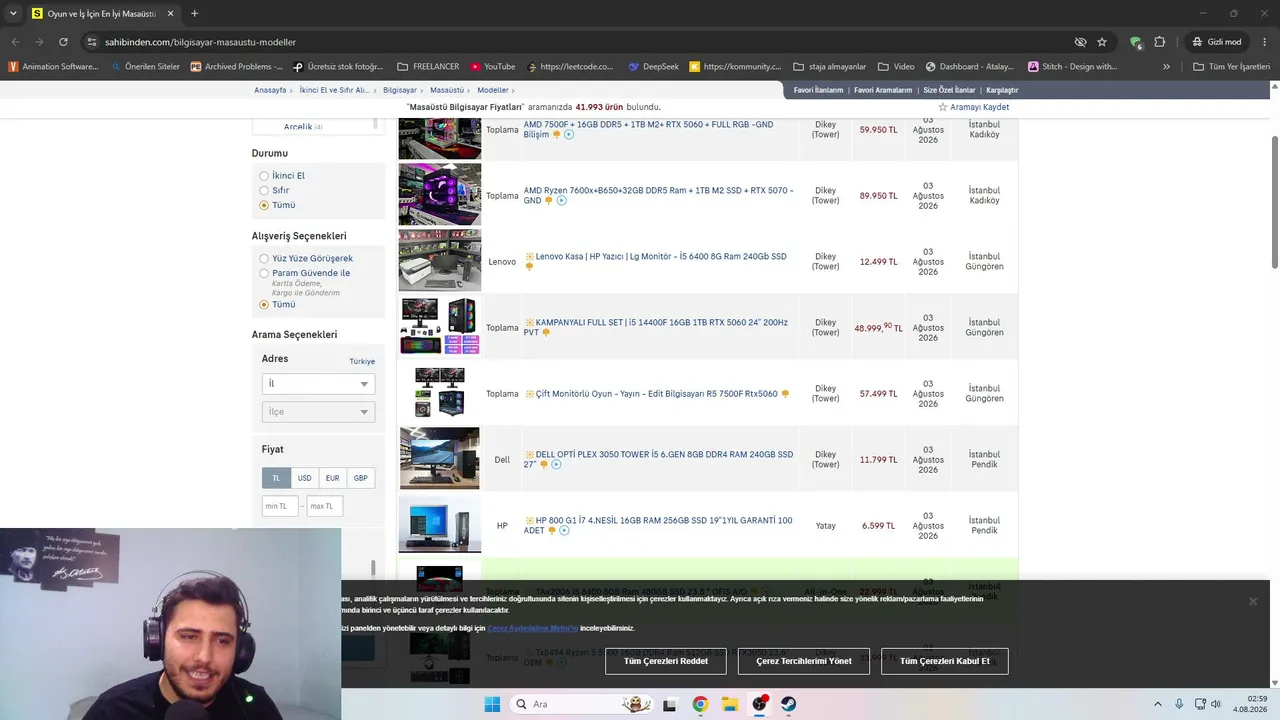The image size is (1280, 720).
Task: Switch price currency to USD
Action: pos(304,478)
